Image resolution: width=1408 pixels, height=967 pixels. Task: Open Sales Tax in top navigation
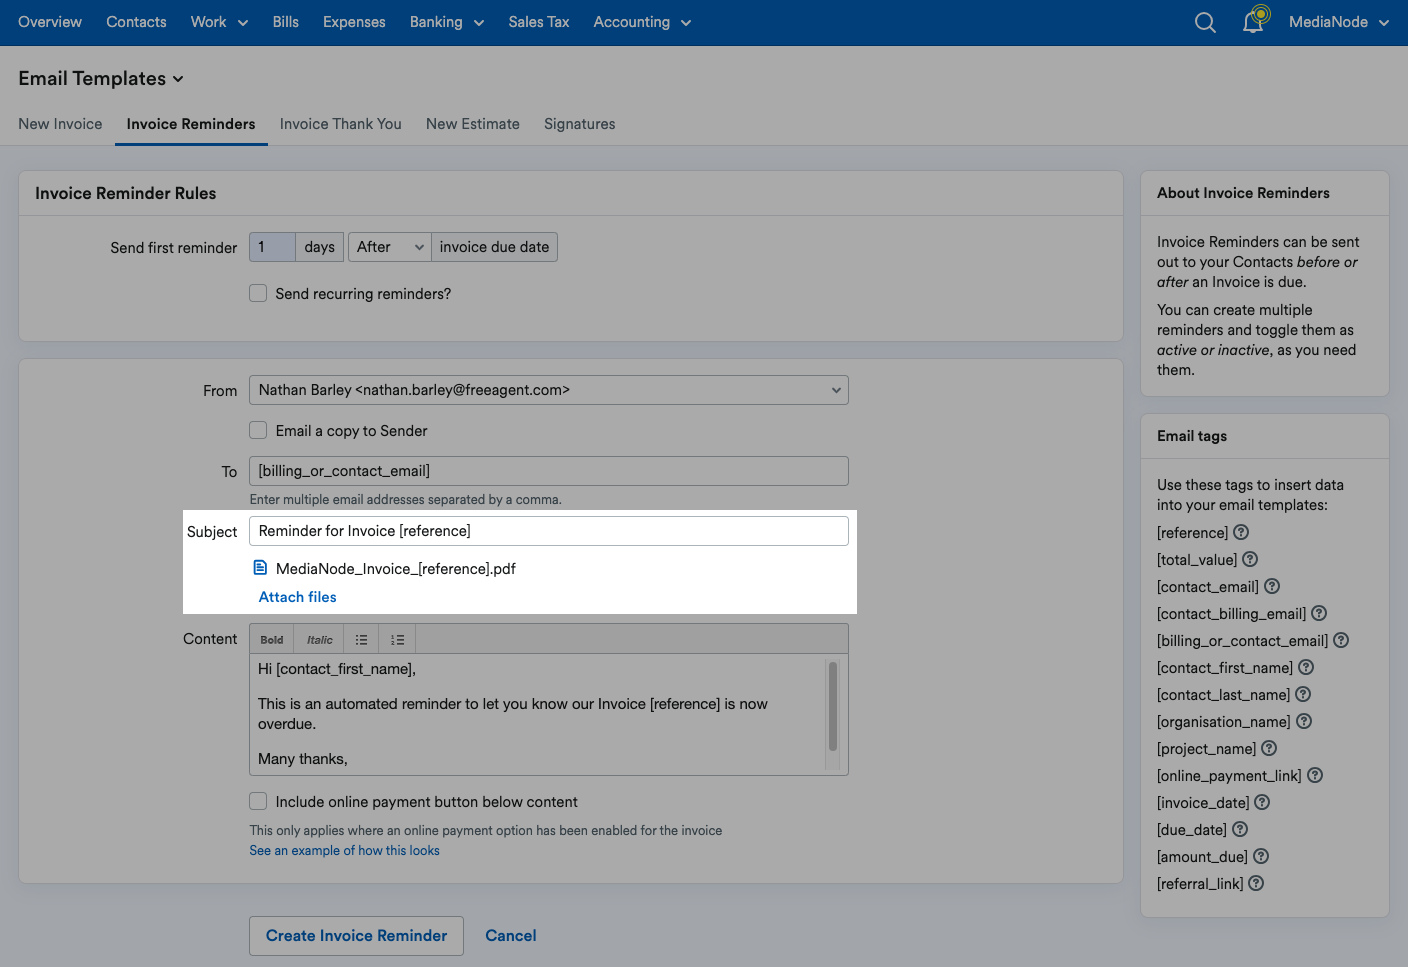coord(539,22)
